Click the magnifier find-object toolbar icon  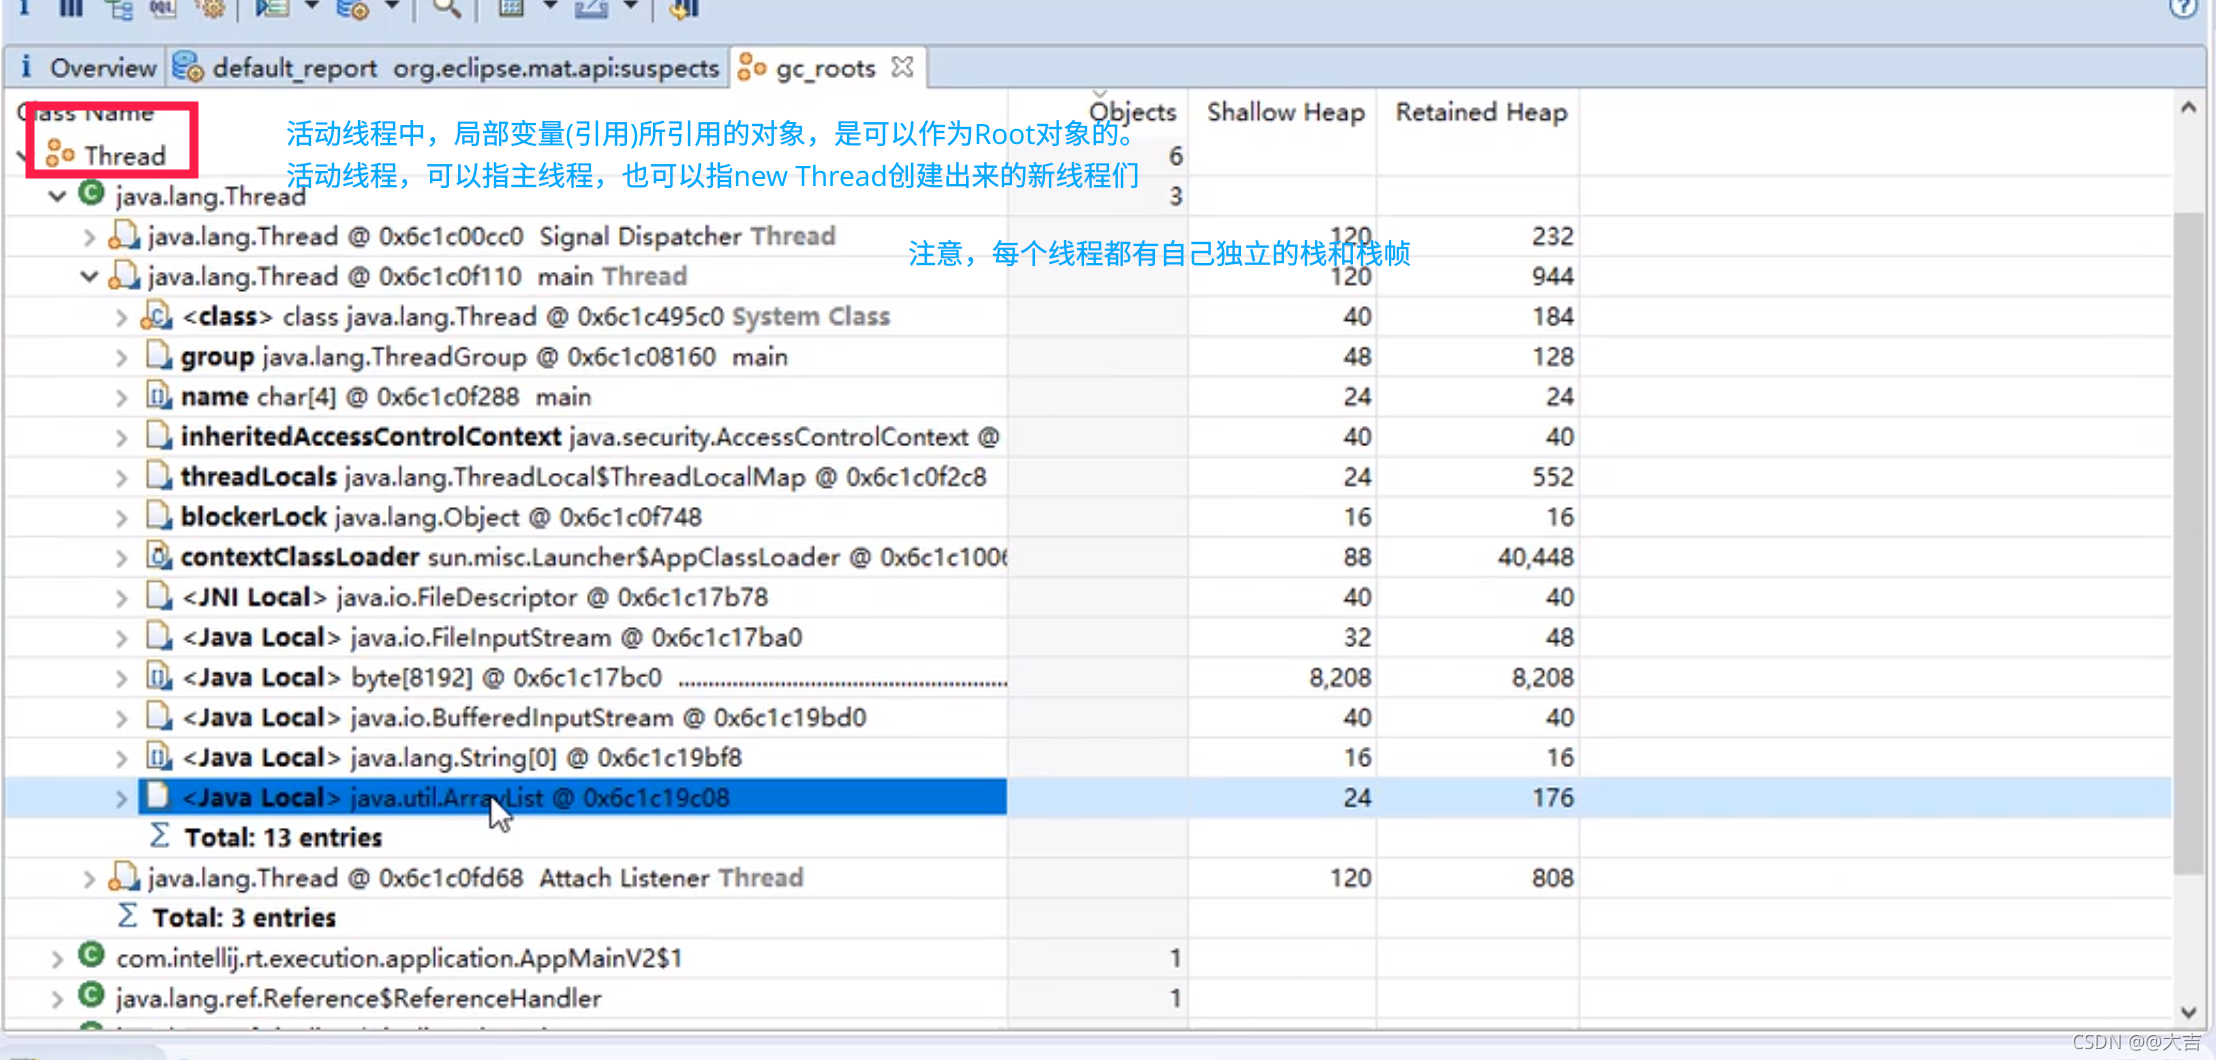coord(446,8)
